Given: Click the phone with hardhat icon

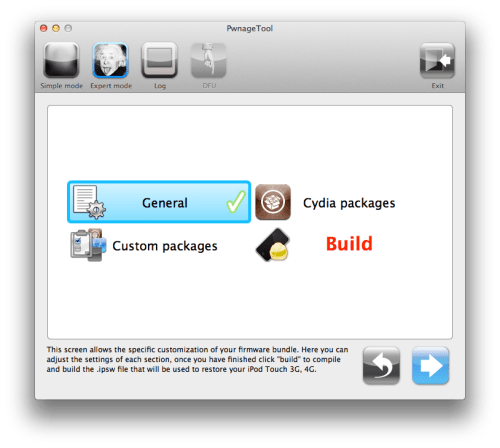Looking at the screenshot, I should (x=273, y=245).
